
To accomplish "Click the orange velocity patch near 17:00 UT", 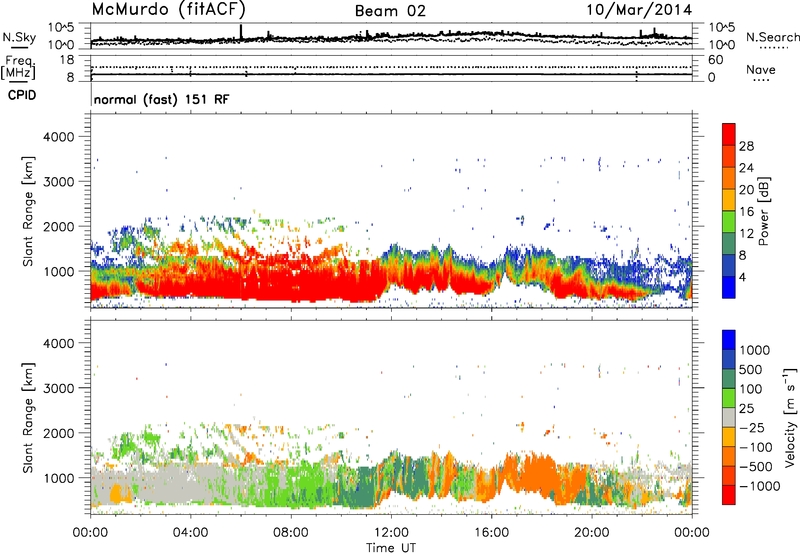I will coord(533,472).
